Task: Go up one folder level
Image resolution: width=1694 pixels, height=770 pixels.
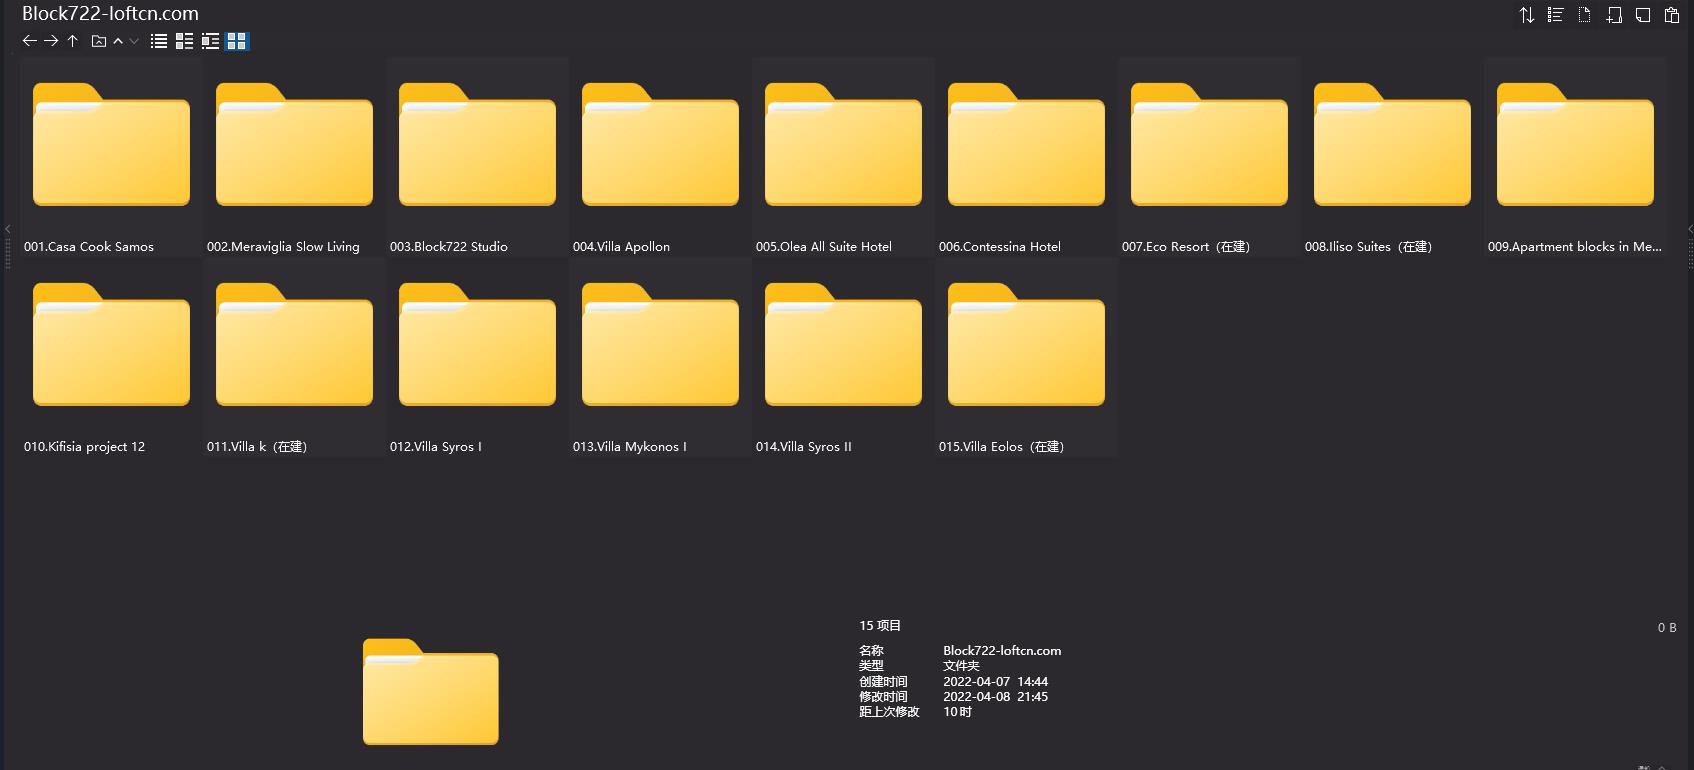Action: click(x=73, y=41)
